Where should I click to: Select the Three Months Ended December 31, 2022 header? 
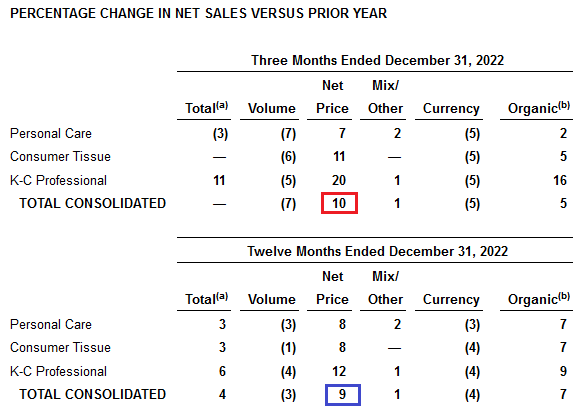coord(377,60)
